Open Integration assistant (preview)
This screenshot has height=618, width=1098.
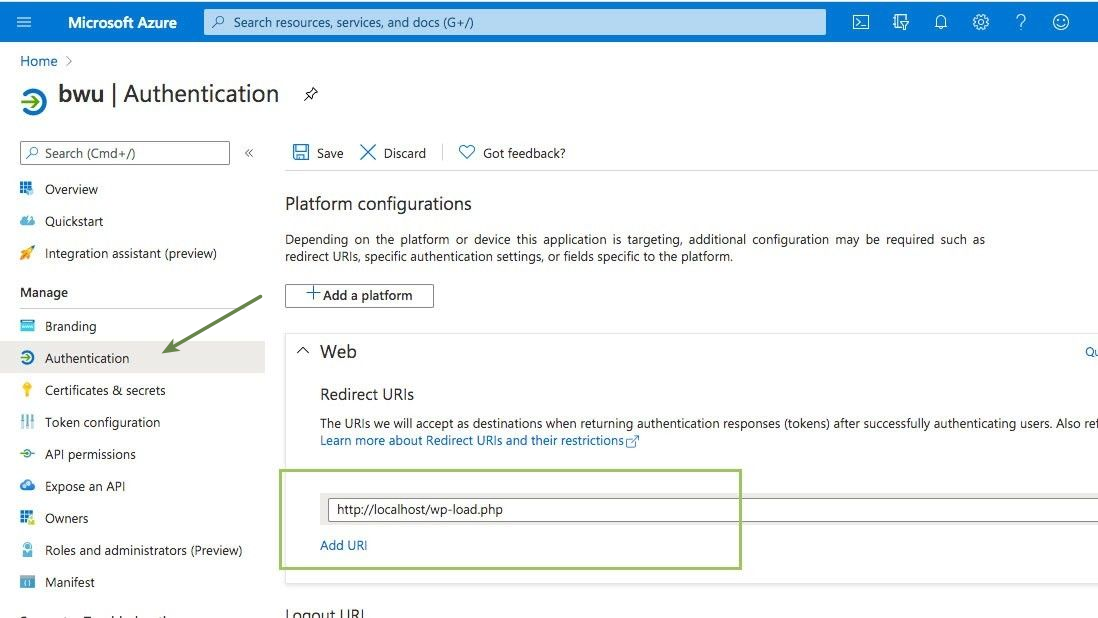(132, 253)
